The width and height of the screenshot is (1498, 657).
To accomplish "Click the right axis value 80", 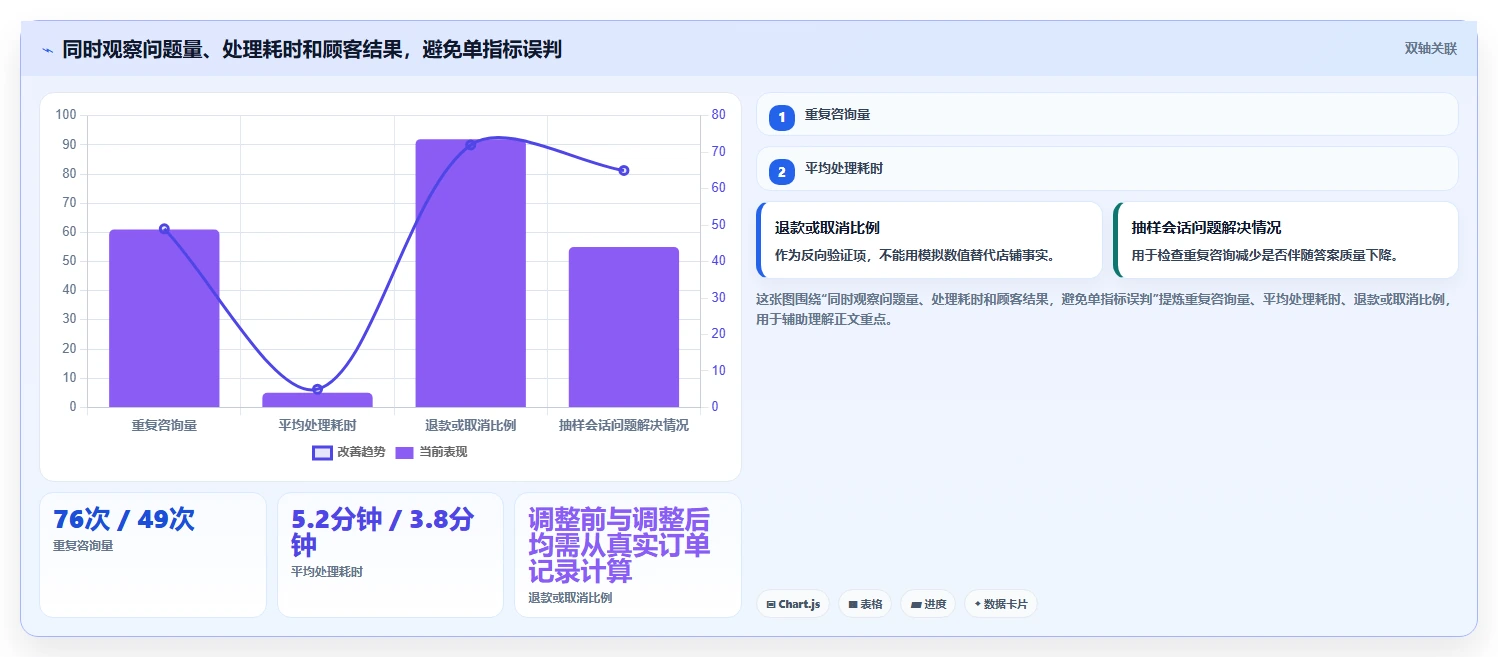I will (718, 115).
